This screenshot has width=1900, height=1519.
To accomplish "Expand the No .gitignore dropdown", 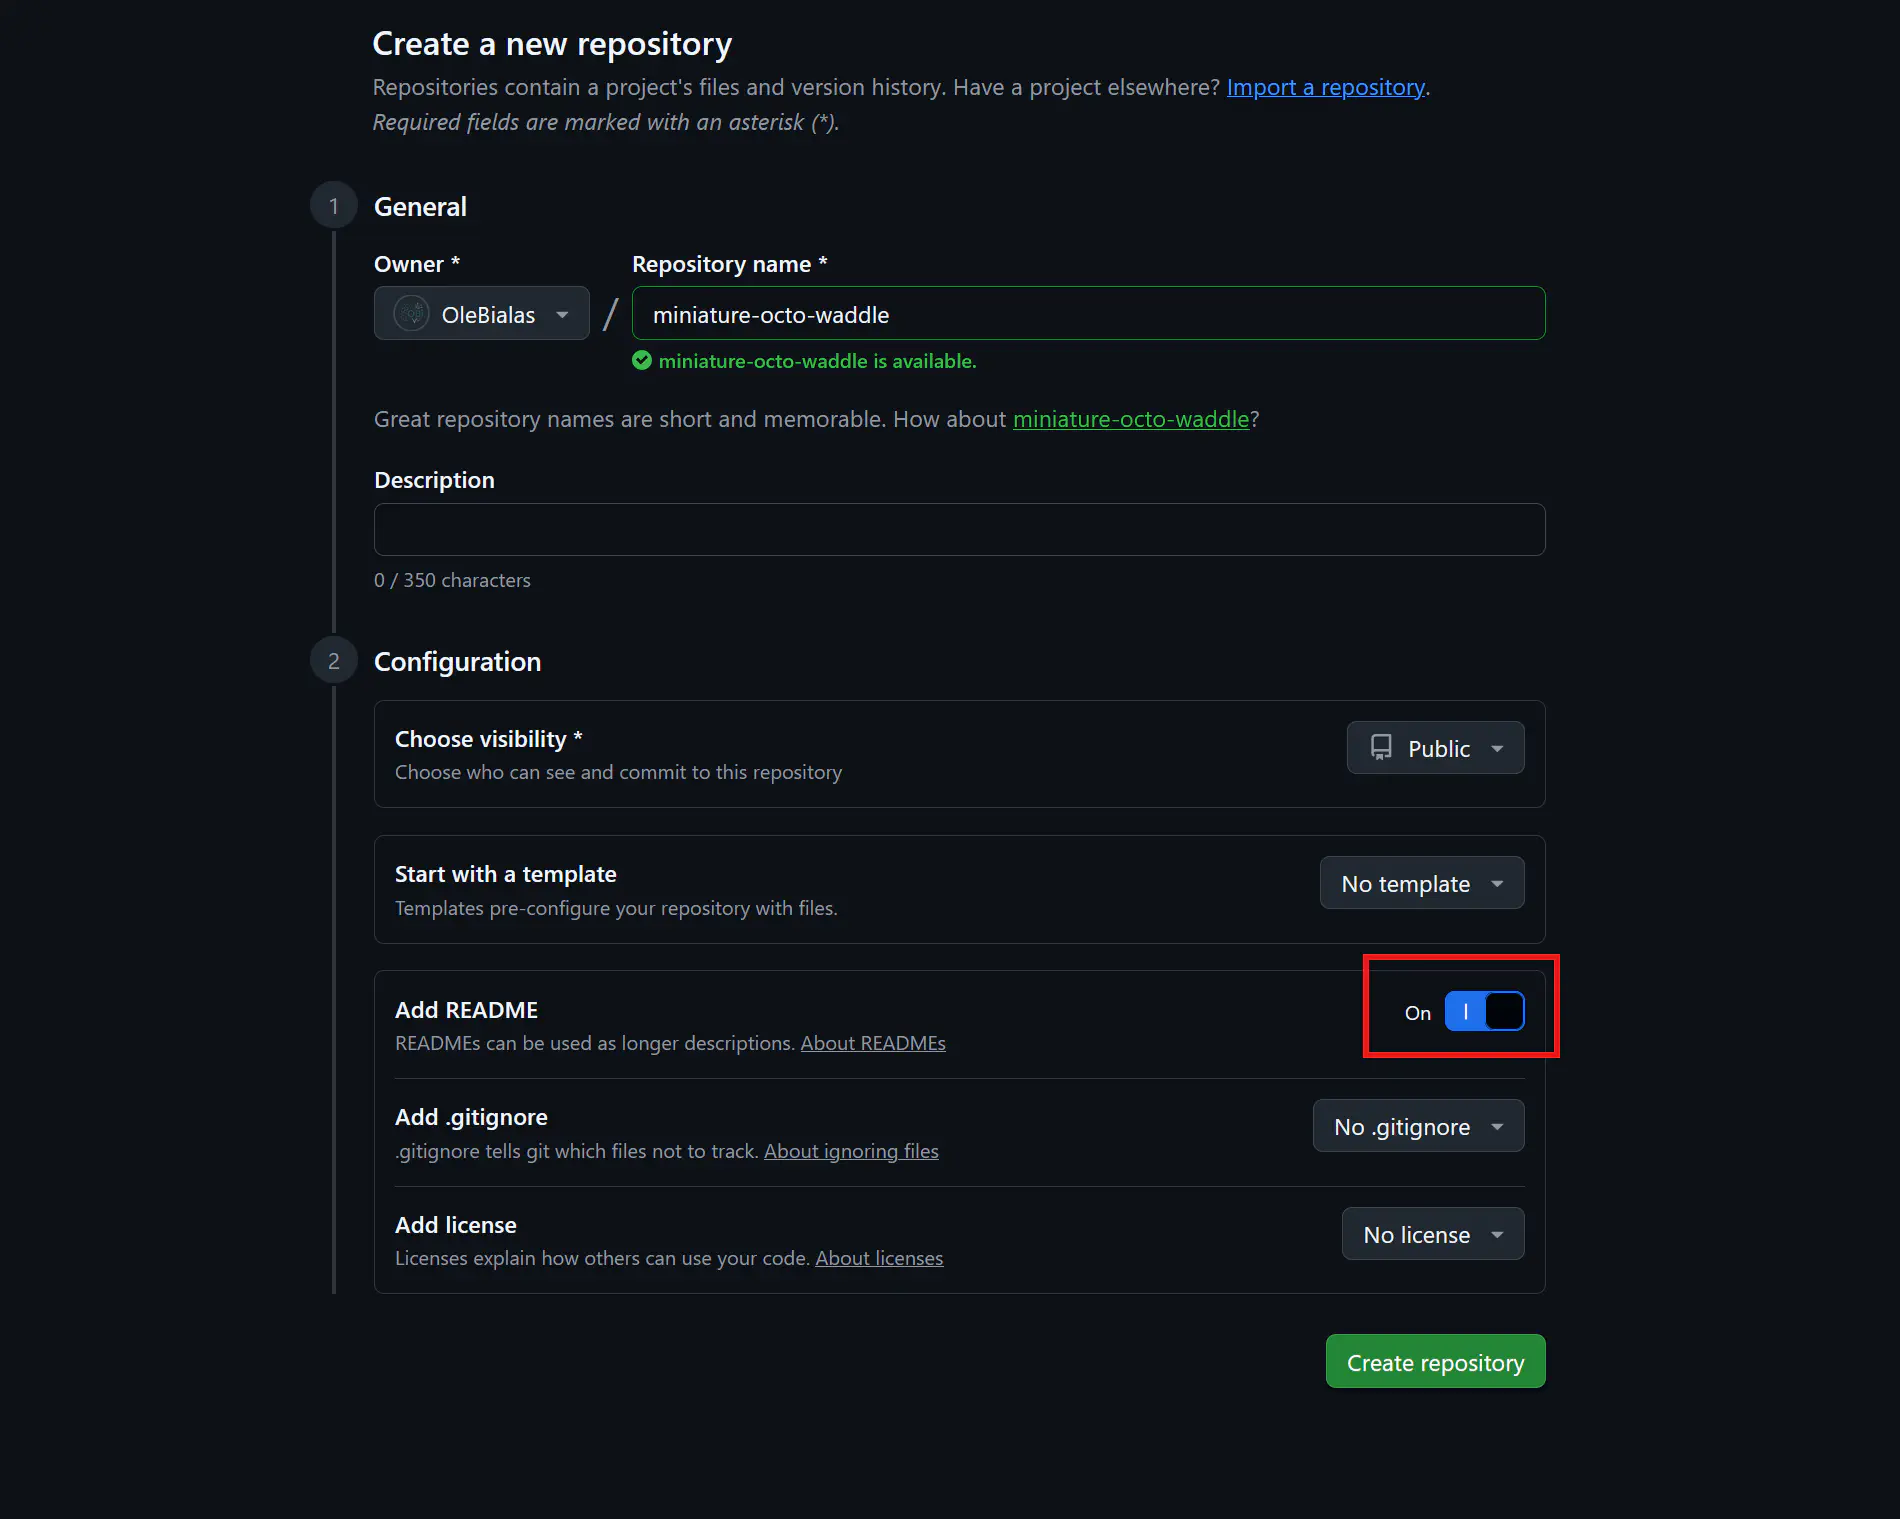I will pyautogui.click(x=1418, y=1127).
